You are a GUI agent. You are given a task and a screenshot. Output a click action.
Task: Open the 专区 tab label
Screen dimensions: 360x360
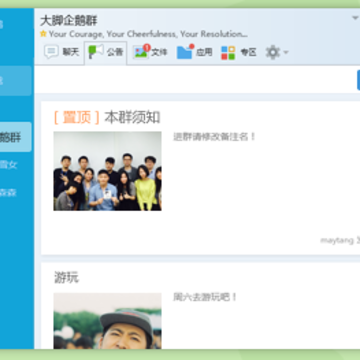248,52
